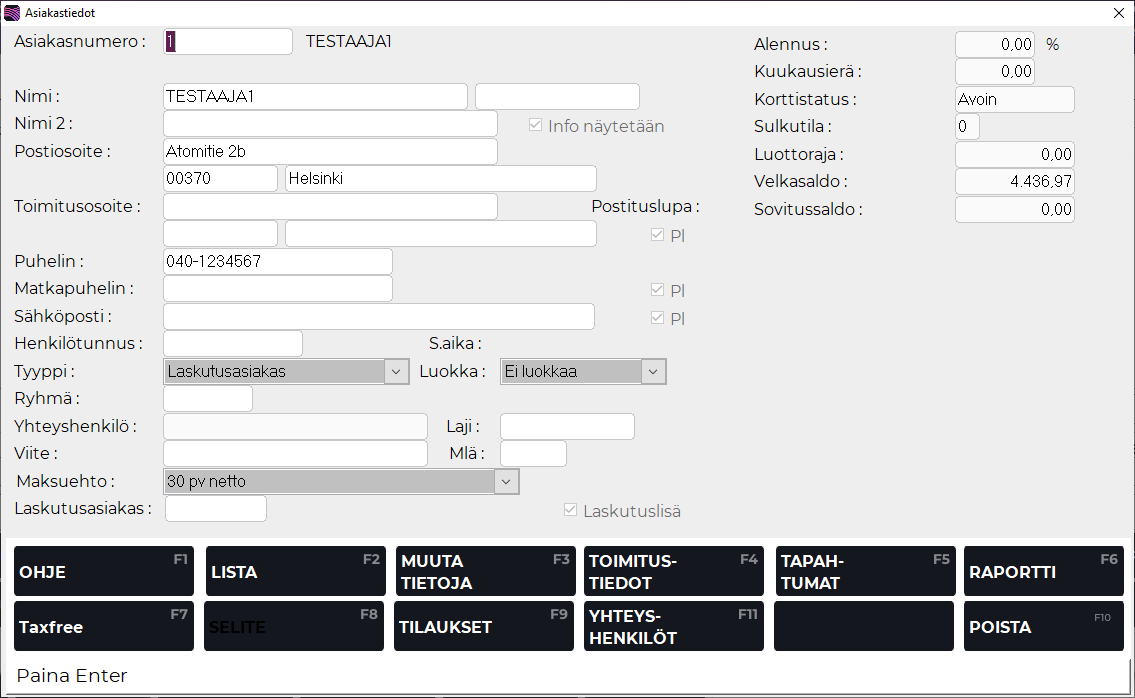Show TAPAHTUMAT transactions

[865, 571]
